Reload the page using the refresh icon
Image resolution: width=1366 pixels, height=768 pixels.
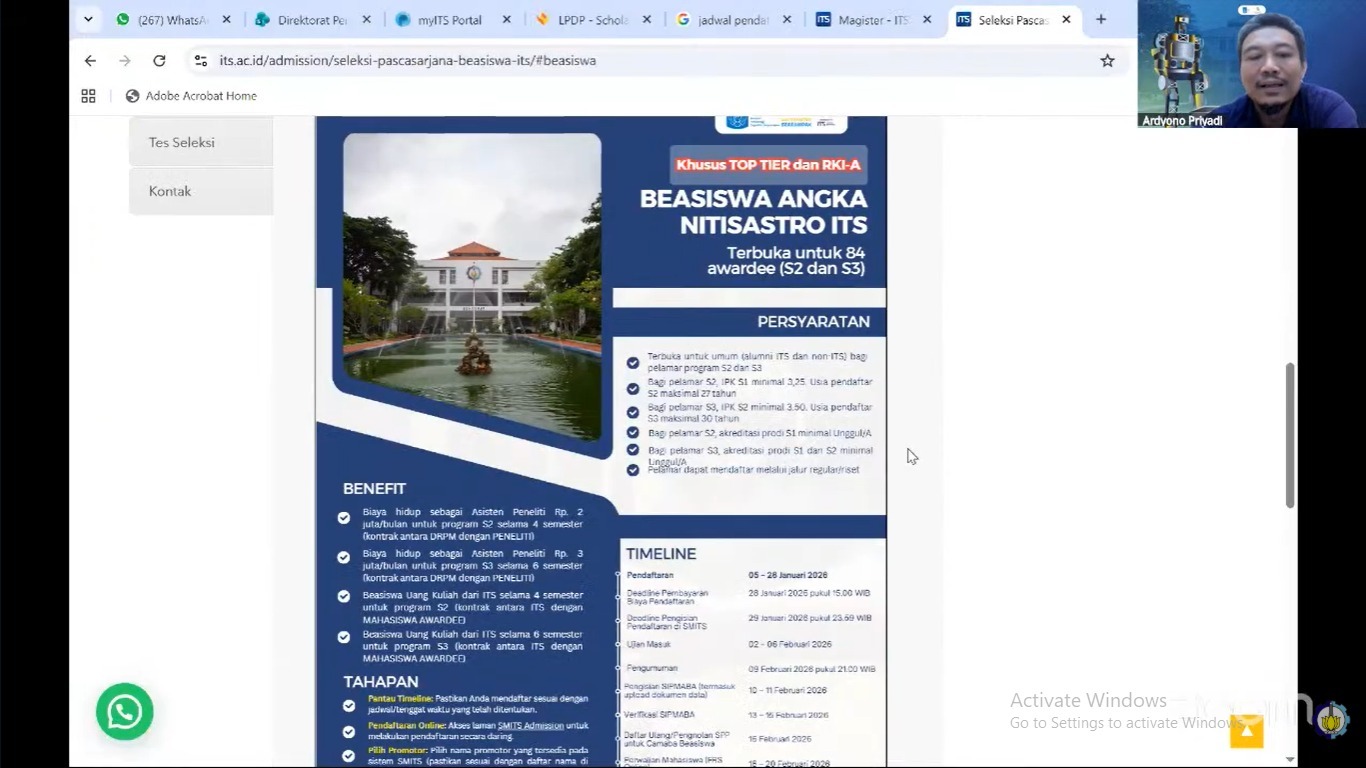coord(159,61)
